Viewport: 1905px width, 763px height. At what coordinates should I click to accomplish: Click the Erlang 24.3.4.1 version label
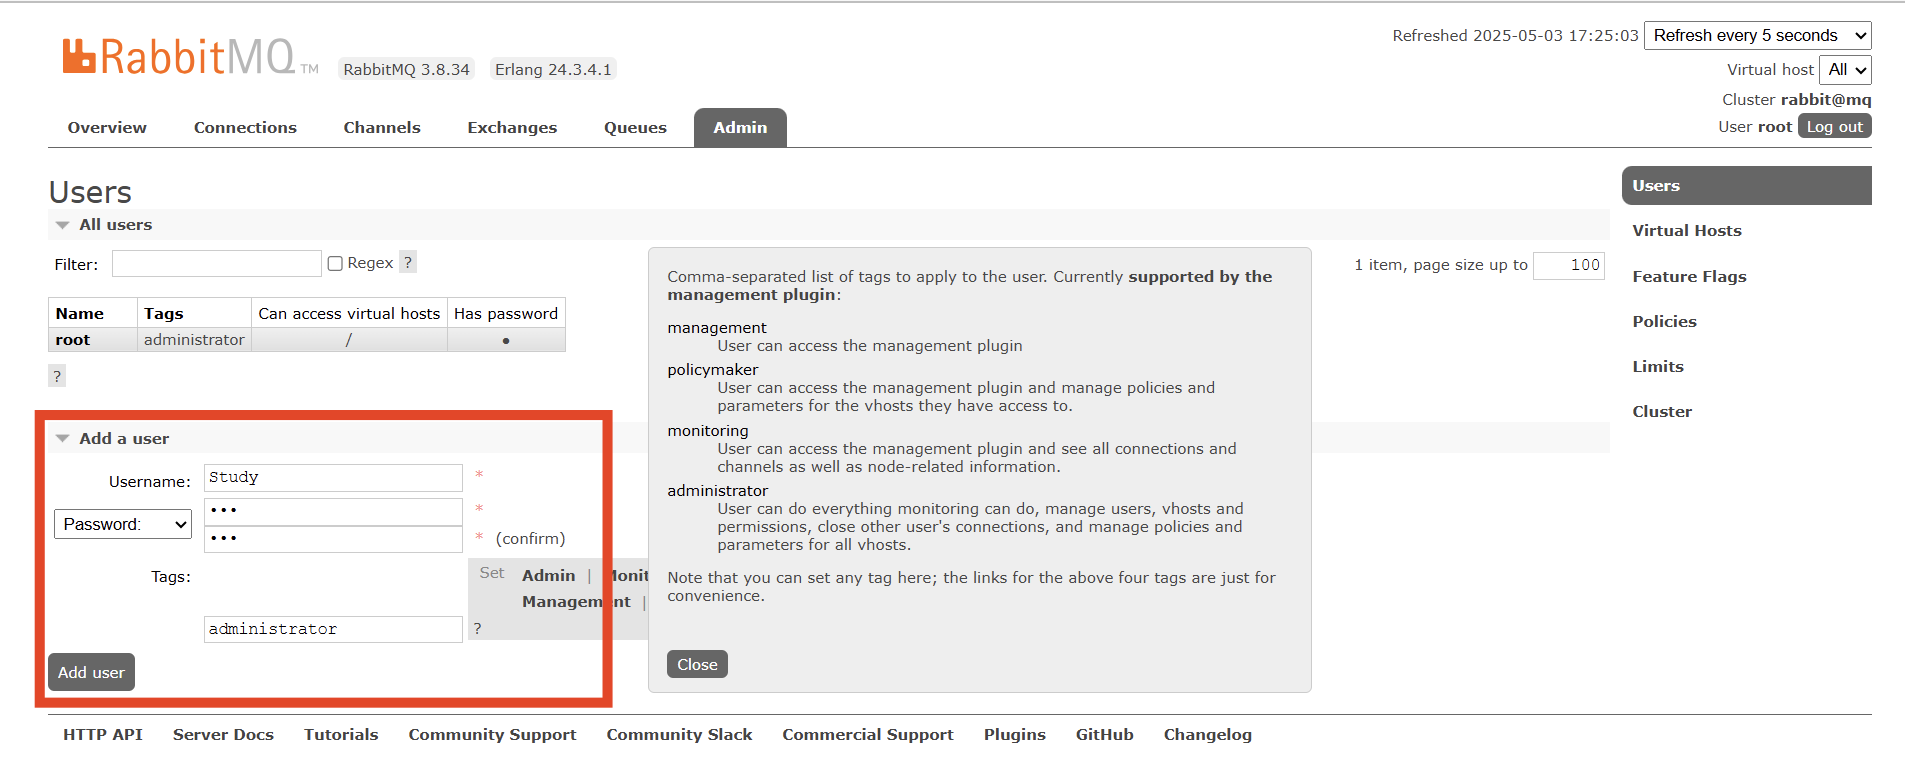pyautogui.click(x=553, y=69)
